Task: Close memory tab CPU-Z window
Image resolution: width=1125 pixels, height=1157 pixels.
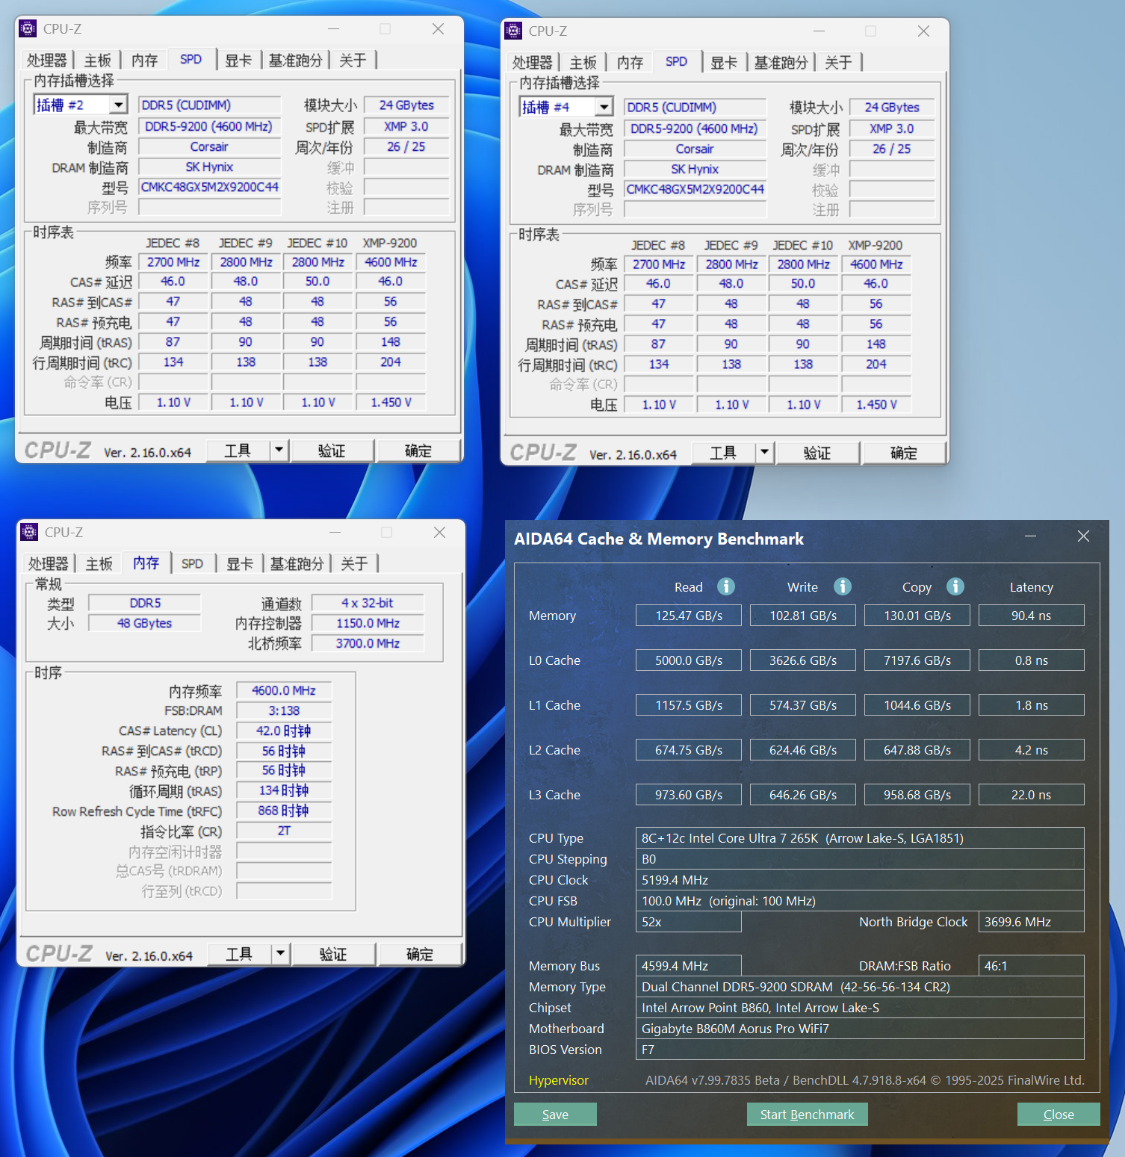Action: point(440,532)
